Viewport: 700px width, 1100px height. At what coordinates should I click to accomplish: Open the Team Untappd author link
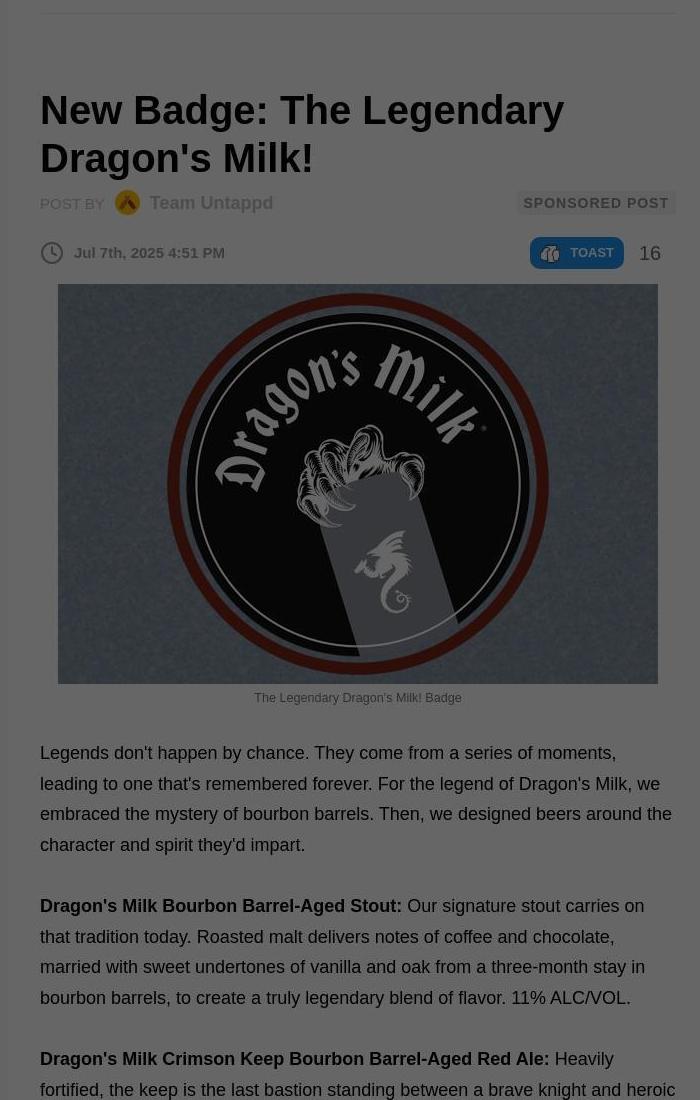point(211,203)
